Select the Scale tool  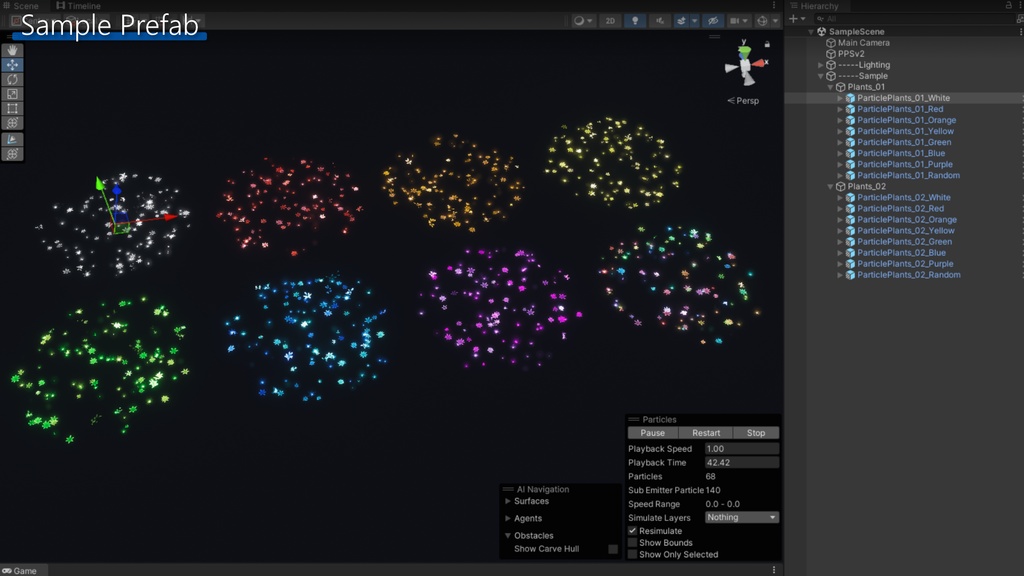(12, 94)
